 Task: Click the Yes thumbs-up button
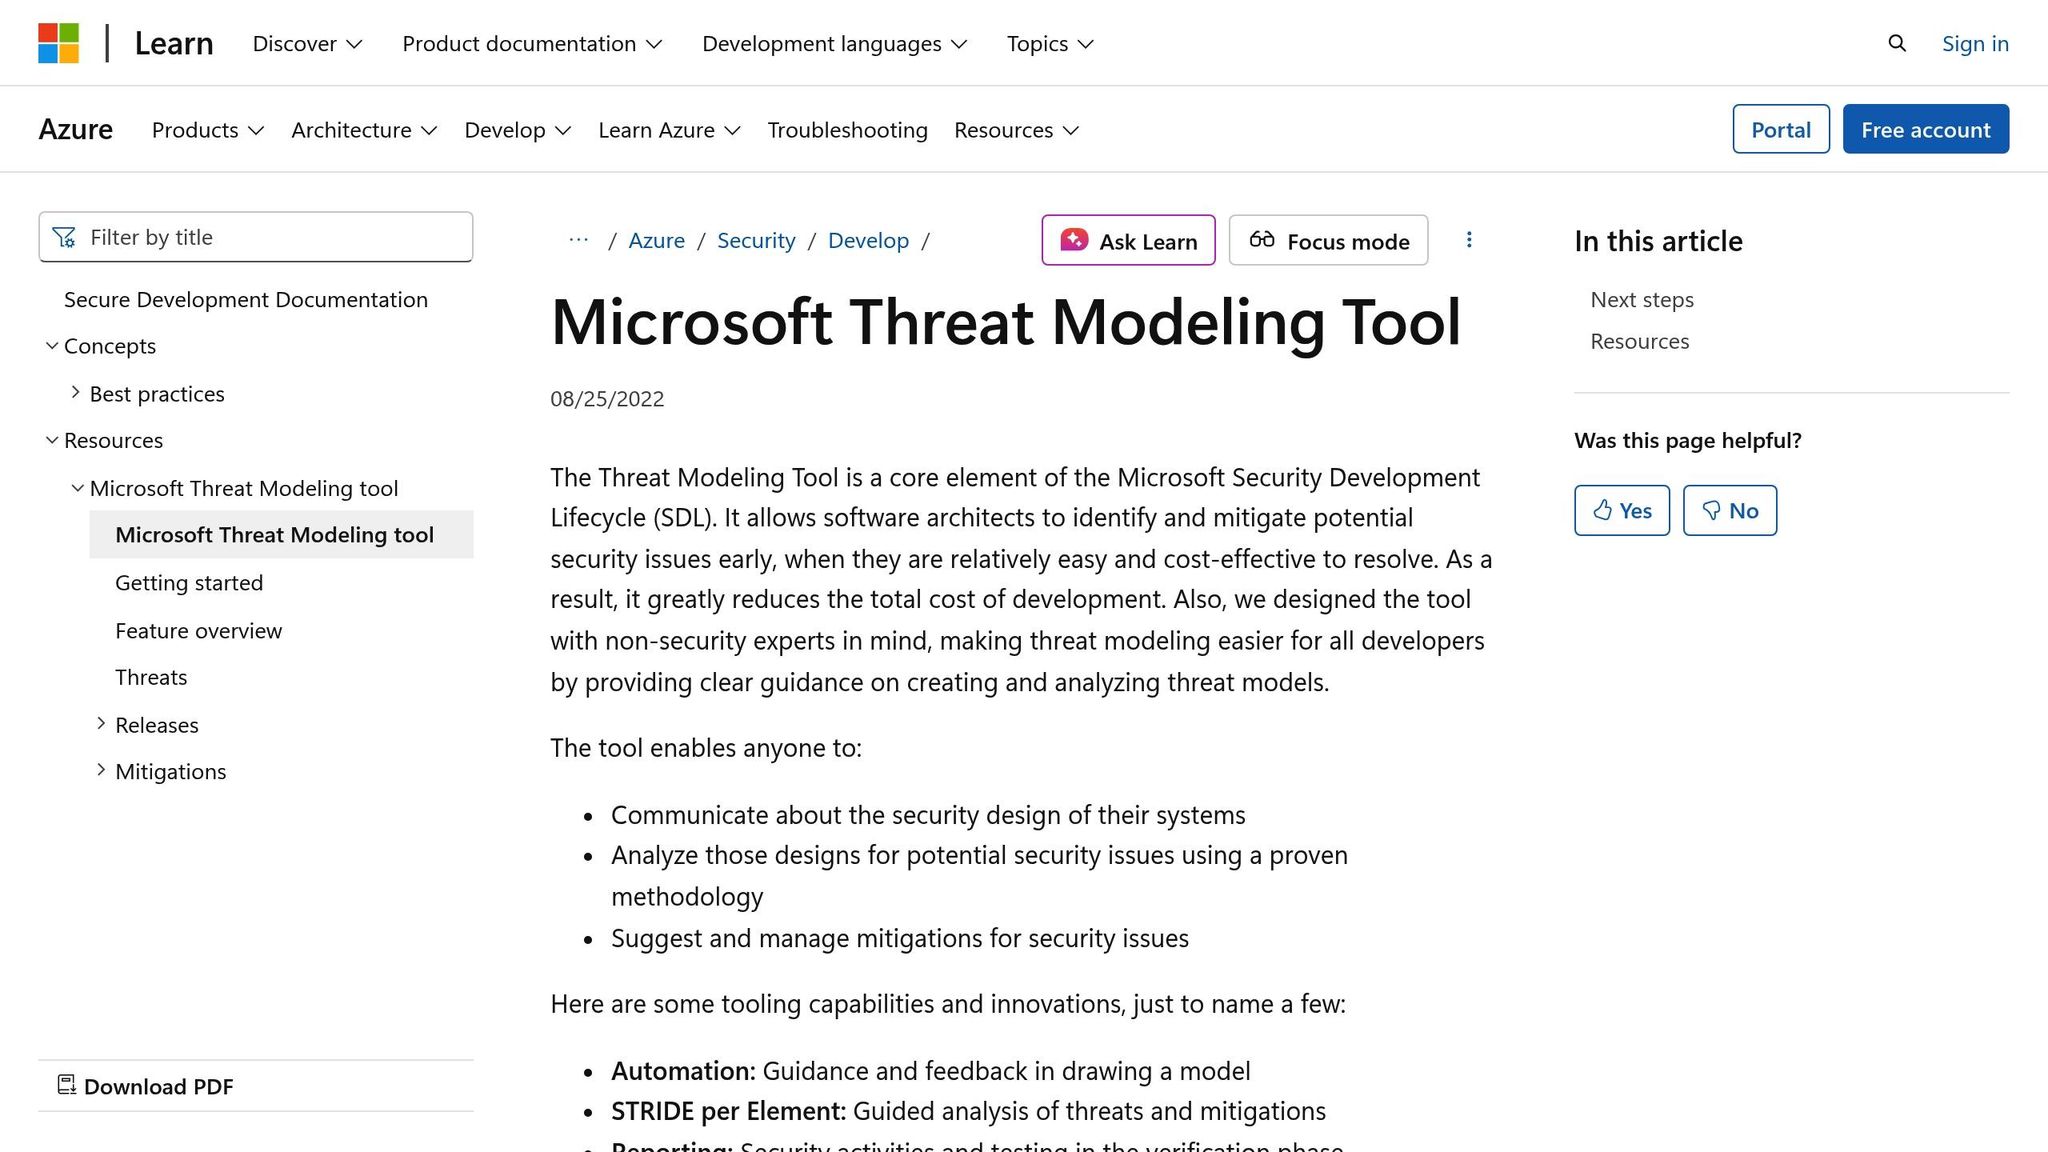1622,510
